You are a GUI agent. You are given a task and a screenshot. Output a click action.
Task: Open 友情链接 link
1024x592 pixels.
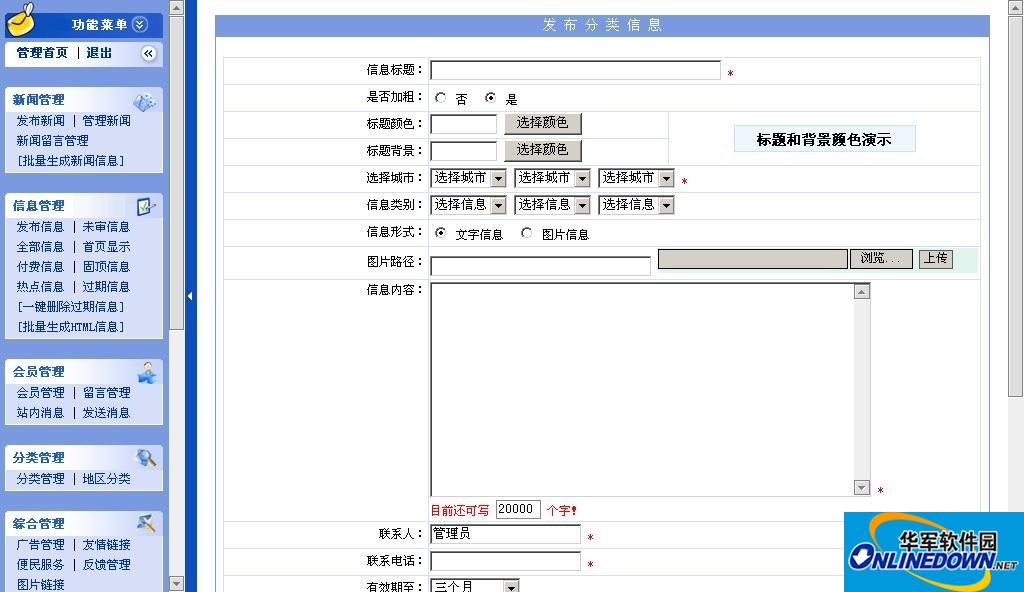(106, 545)
